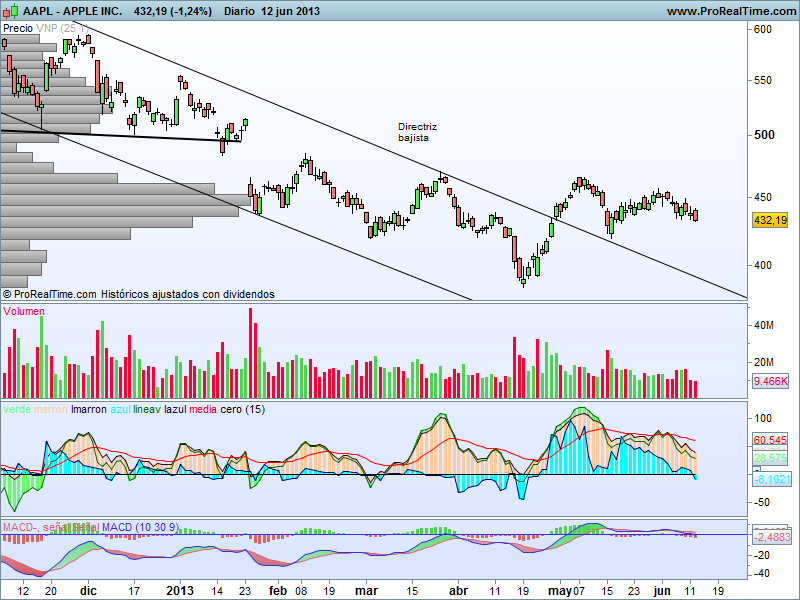800x600 pixels.
Task: Click the "MACD (10 30 9)" indicator label
Action: [140, 527]
